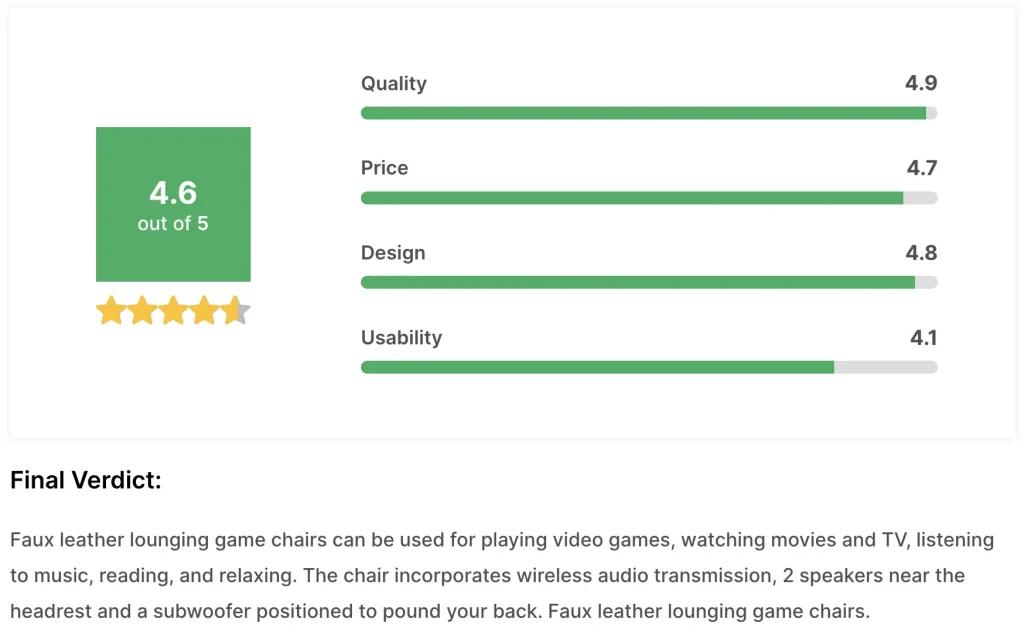Click the third yellow rating star

[x=174, y=310]
